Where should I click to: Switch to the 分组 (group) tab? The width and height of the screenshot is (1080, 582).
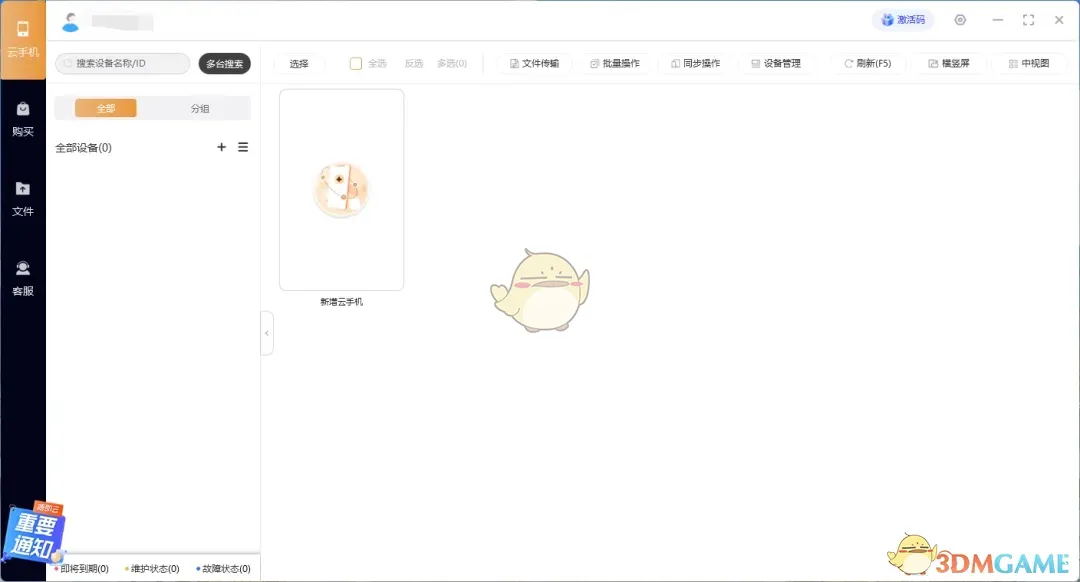[201, 107]
